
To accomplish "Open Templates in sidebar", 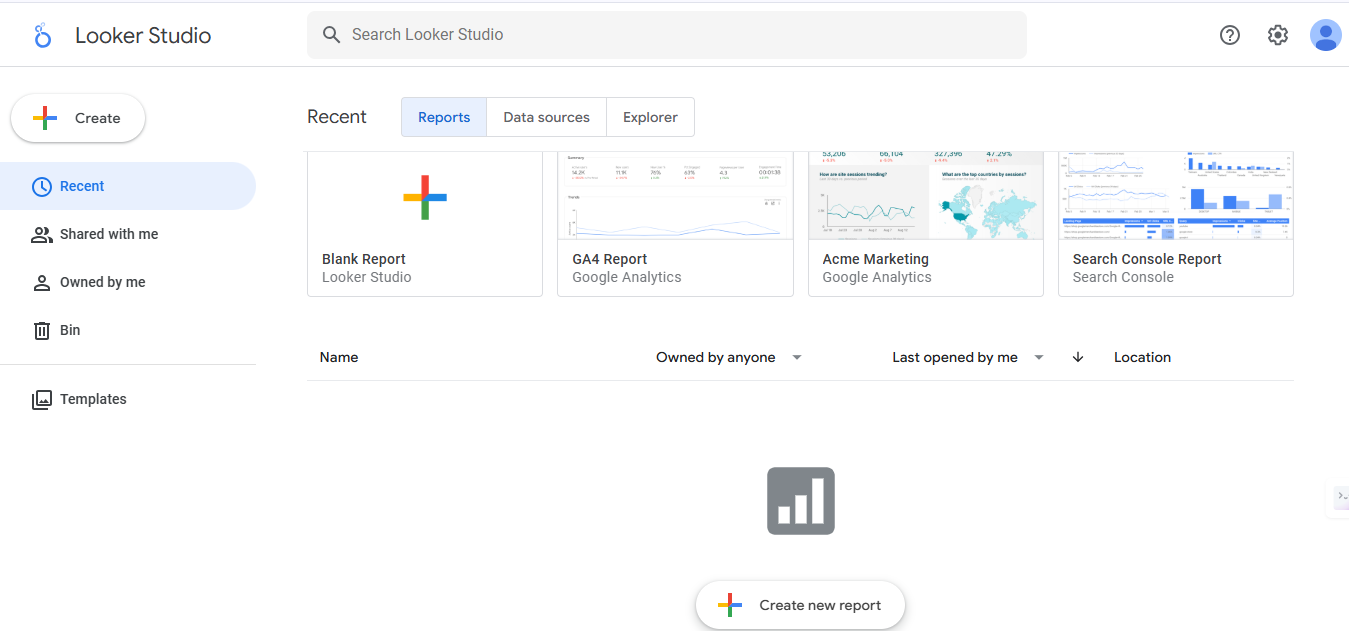I will click(127, 399).
